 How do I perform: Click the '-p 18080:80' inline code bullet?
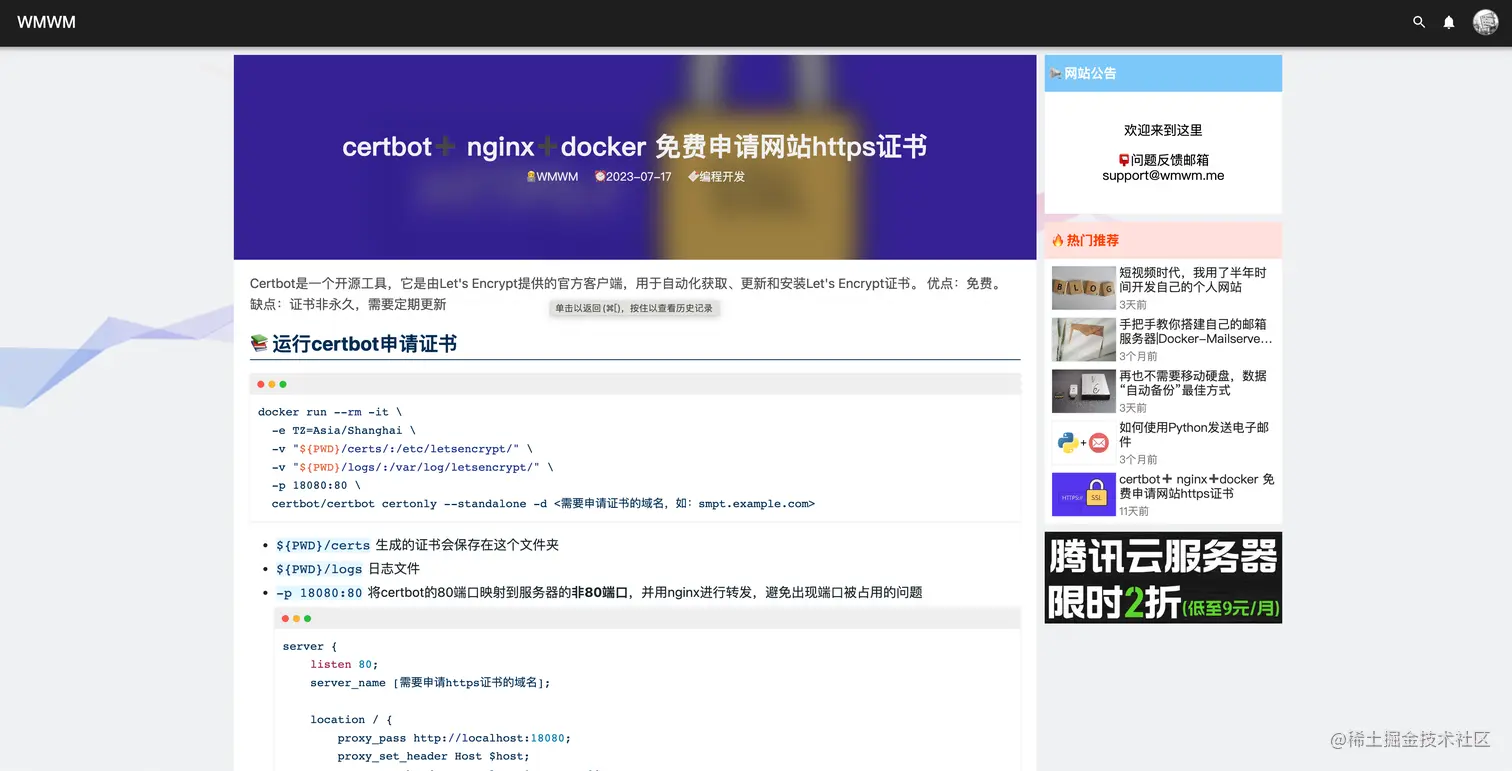[320, 593]
